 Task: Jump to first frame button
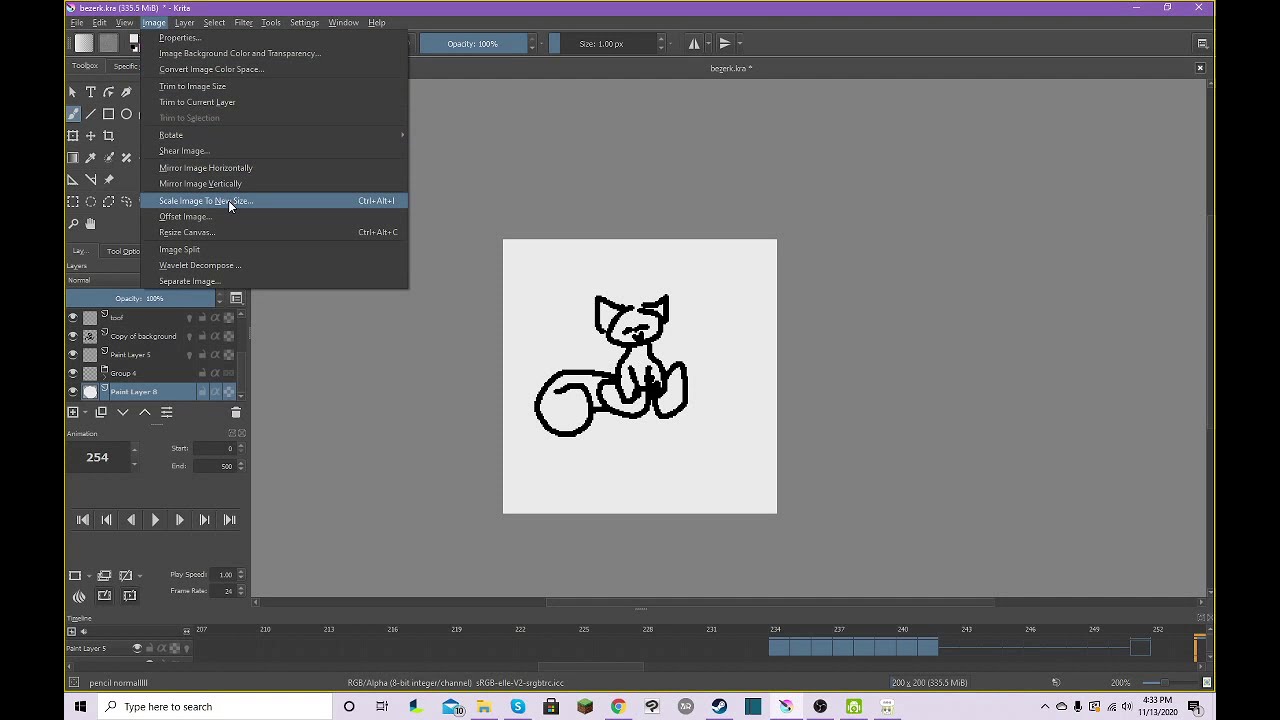click(x=83, y=520)
